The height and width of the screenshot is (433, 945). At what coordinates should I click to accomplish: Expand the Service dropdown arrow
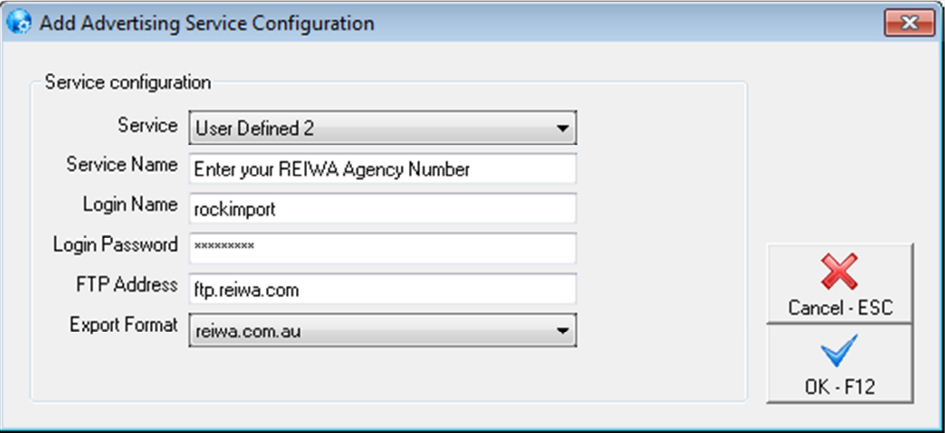click(x=563, y=128)
